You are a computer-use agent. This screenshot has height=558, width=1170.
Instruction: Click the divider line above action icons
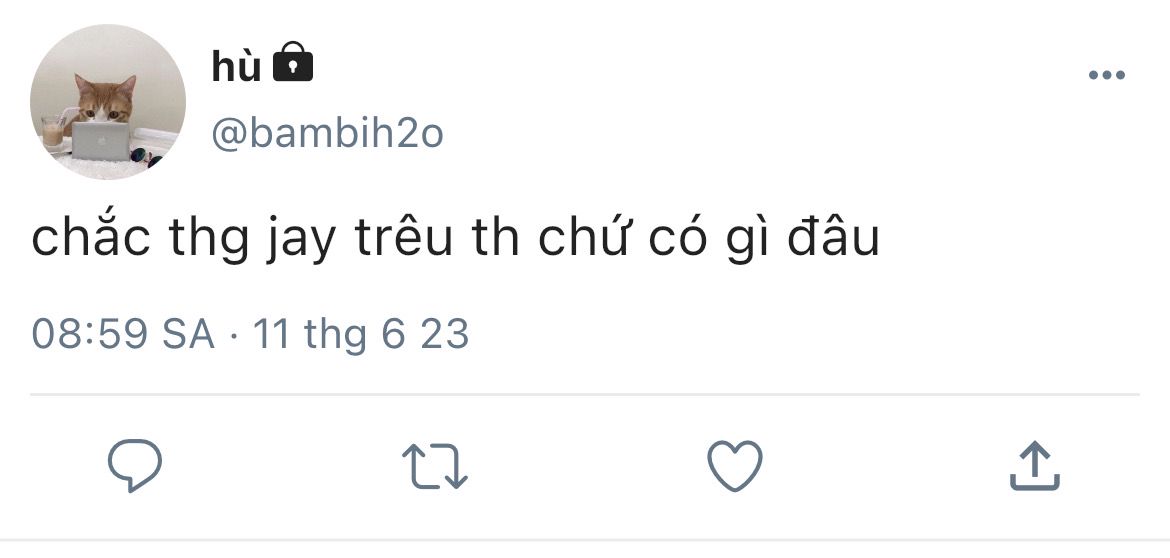tap(584, 394)
